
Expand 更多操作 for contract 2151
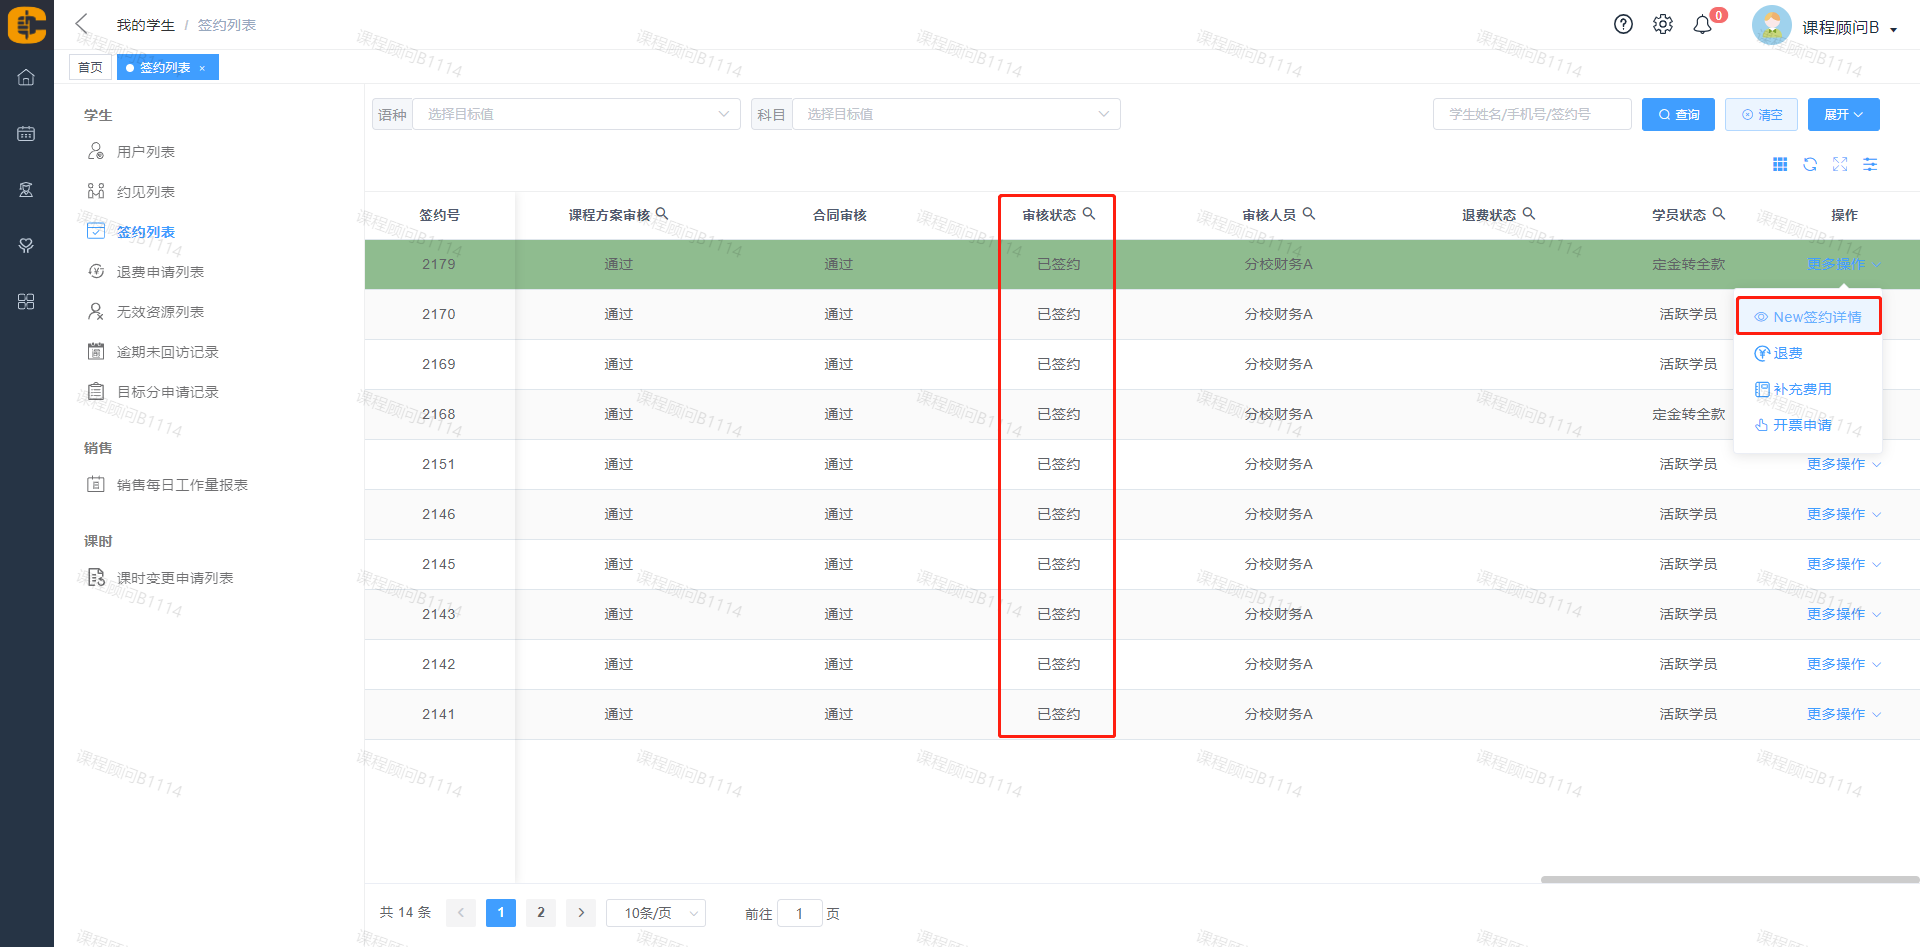point(1843,464)
